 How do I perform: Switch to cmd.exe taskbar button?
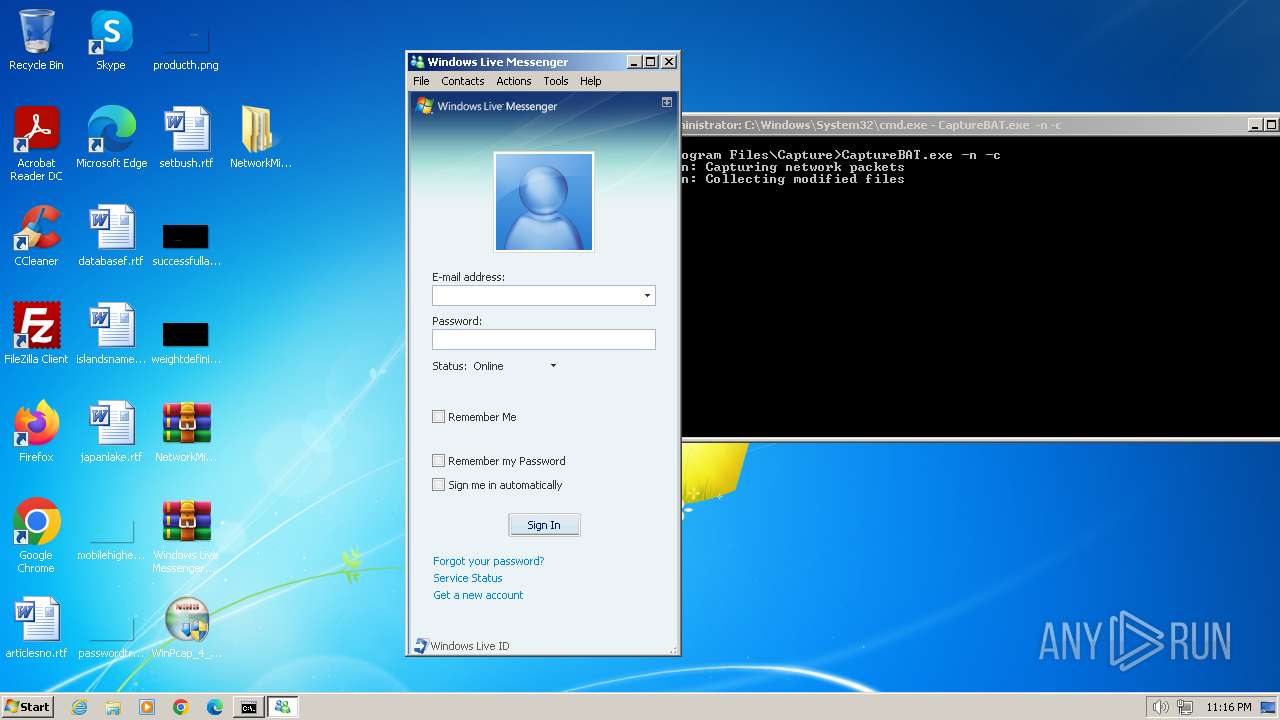click(248, 707)
